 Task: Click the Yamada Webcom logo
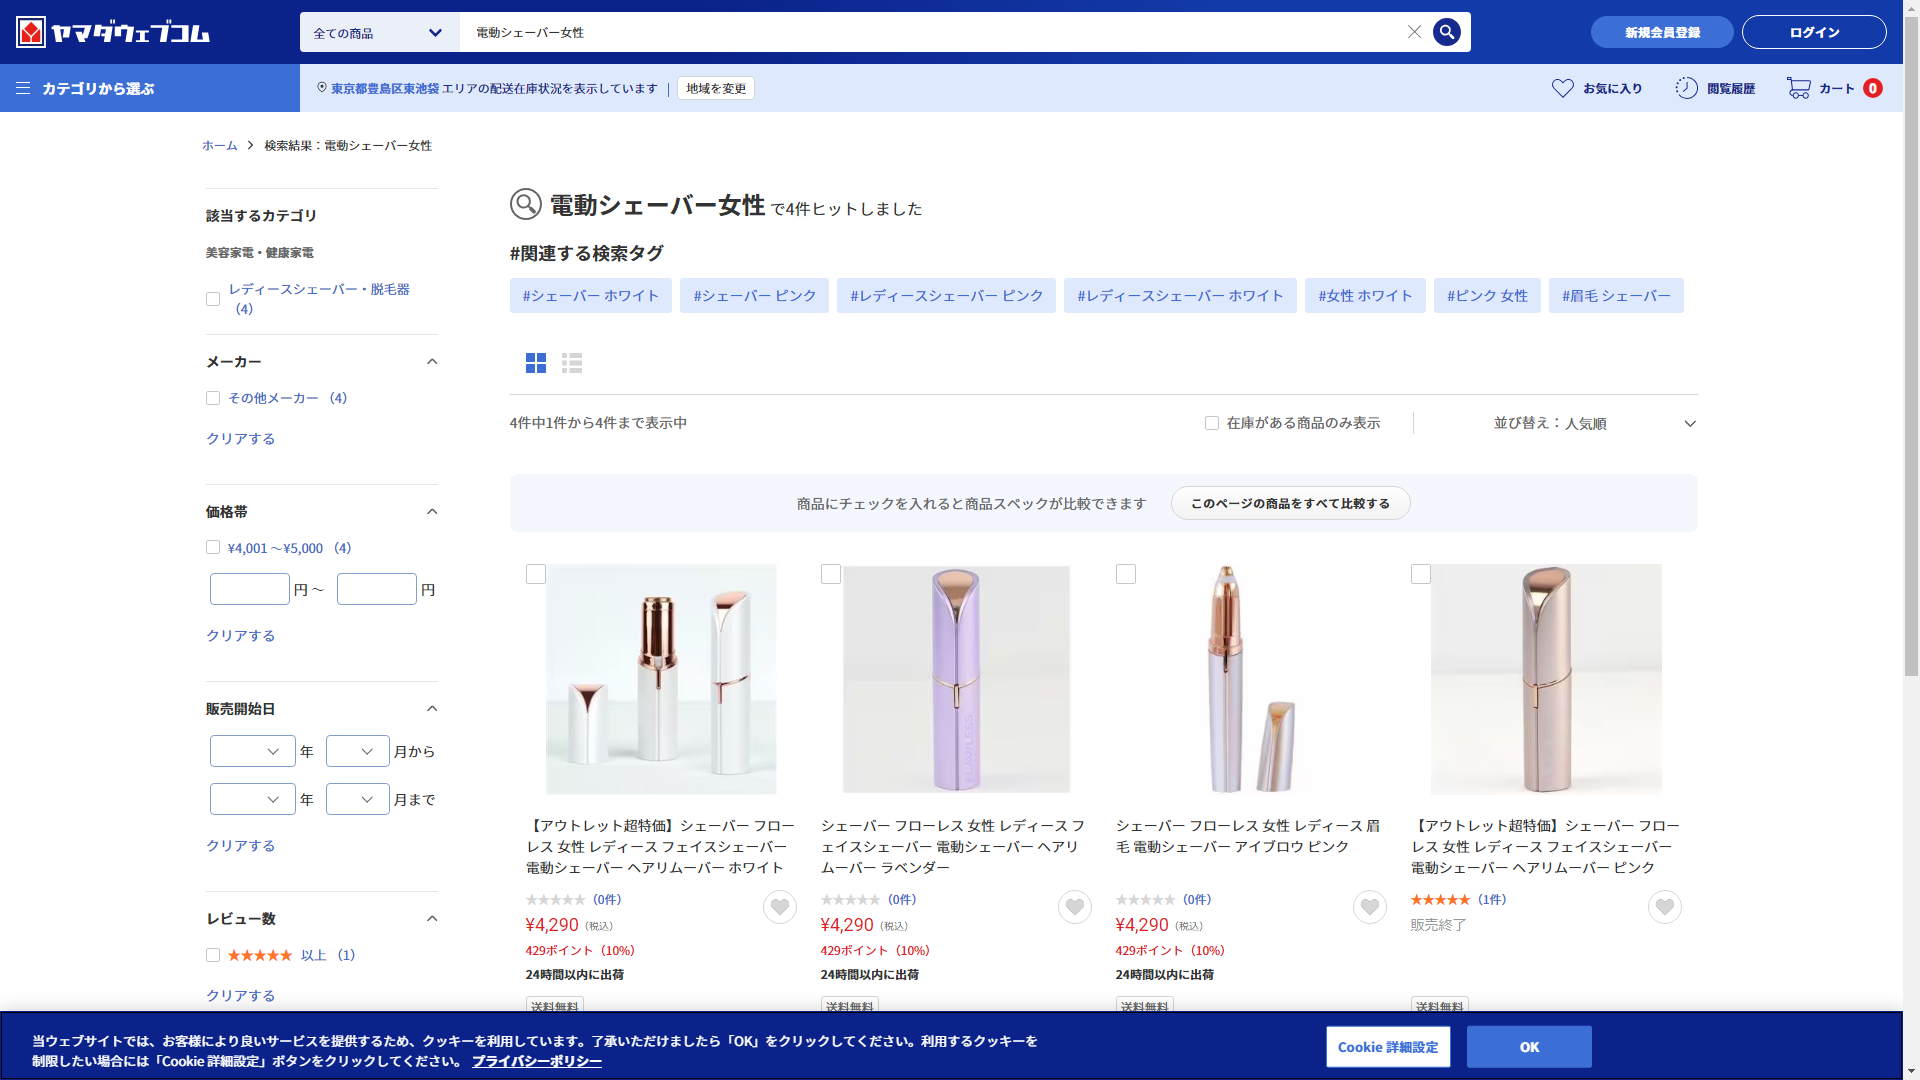tap(112, 32)
